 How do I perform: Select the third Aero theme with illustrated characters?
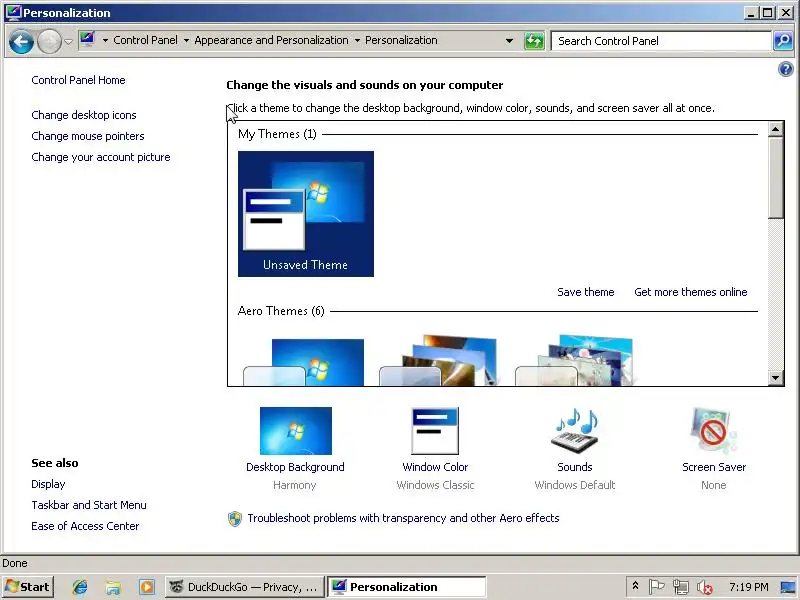(574, 361)
